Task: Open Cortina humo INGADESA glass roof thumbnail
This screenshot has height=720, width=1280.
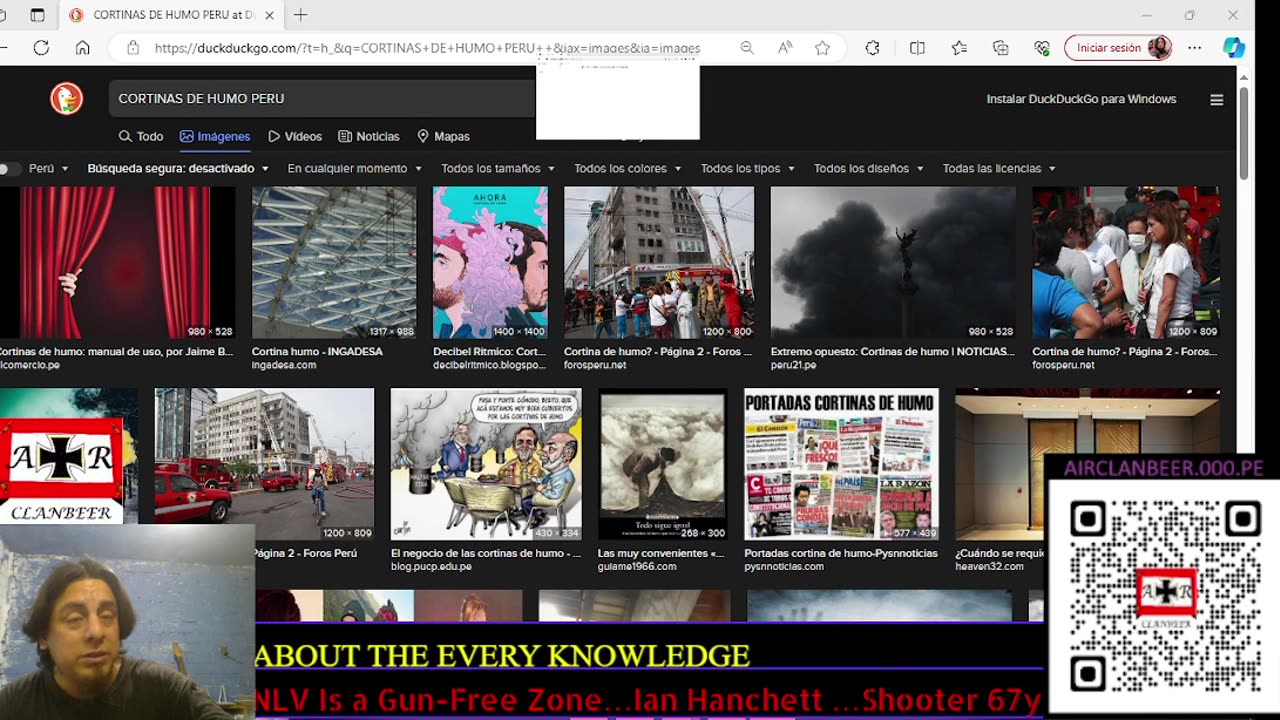Action: click(x=334, y=262)
